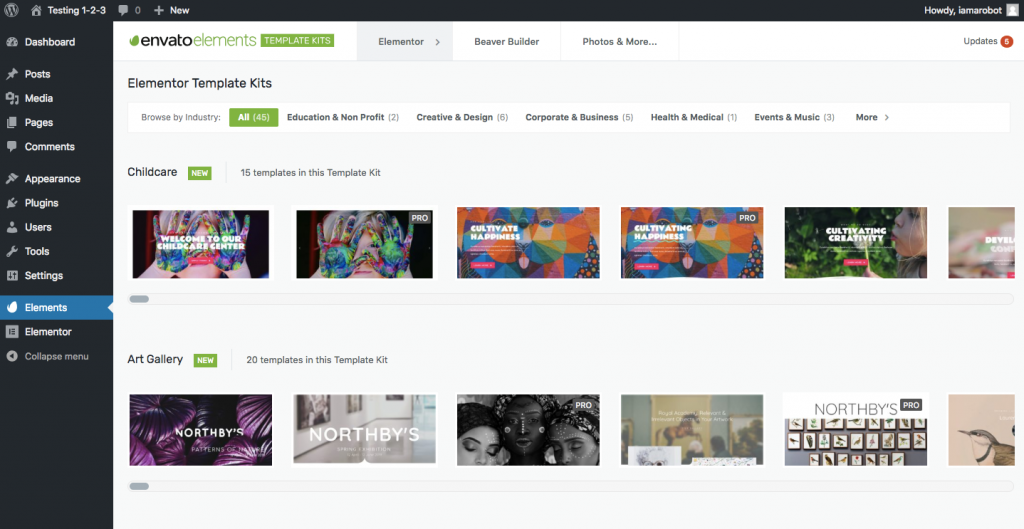Click the Tools wrench icon
Viewport: 1024px width, 529px height.
pyautogui.click(x=12, y=251)
